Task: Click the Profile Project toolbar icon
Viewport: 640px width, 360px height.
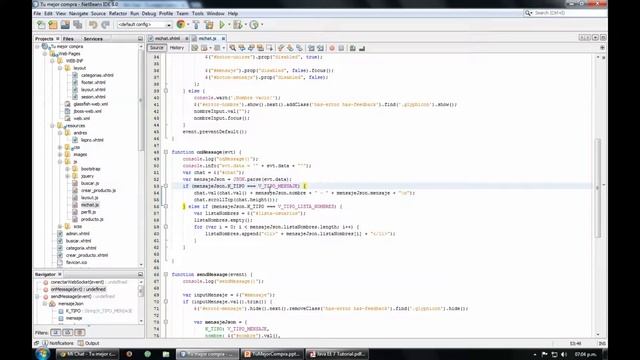Action: (x=254, y=25)
